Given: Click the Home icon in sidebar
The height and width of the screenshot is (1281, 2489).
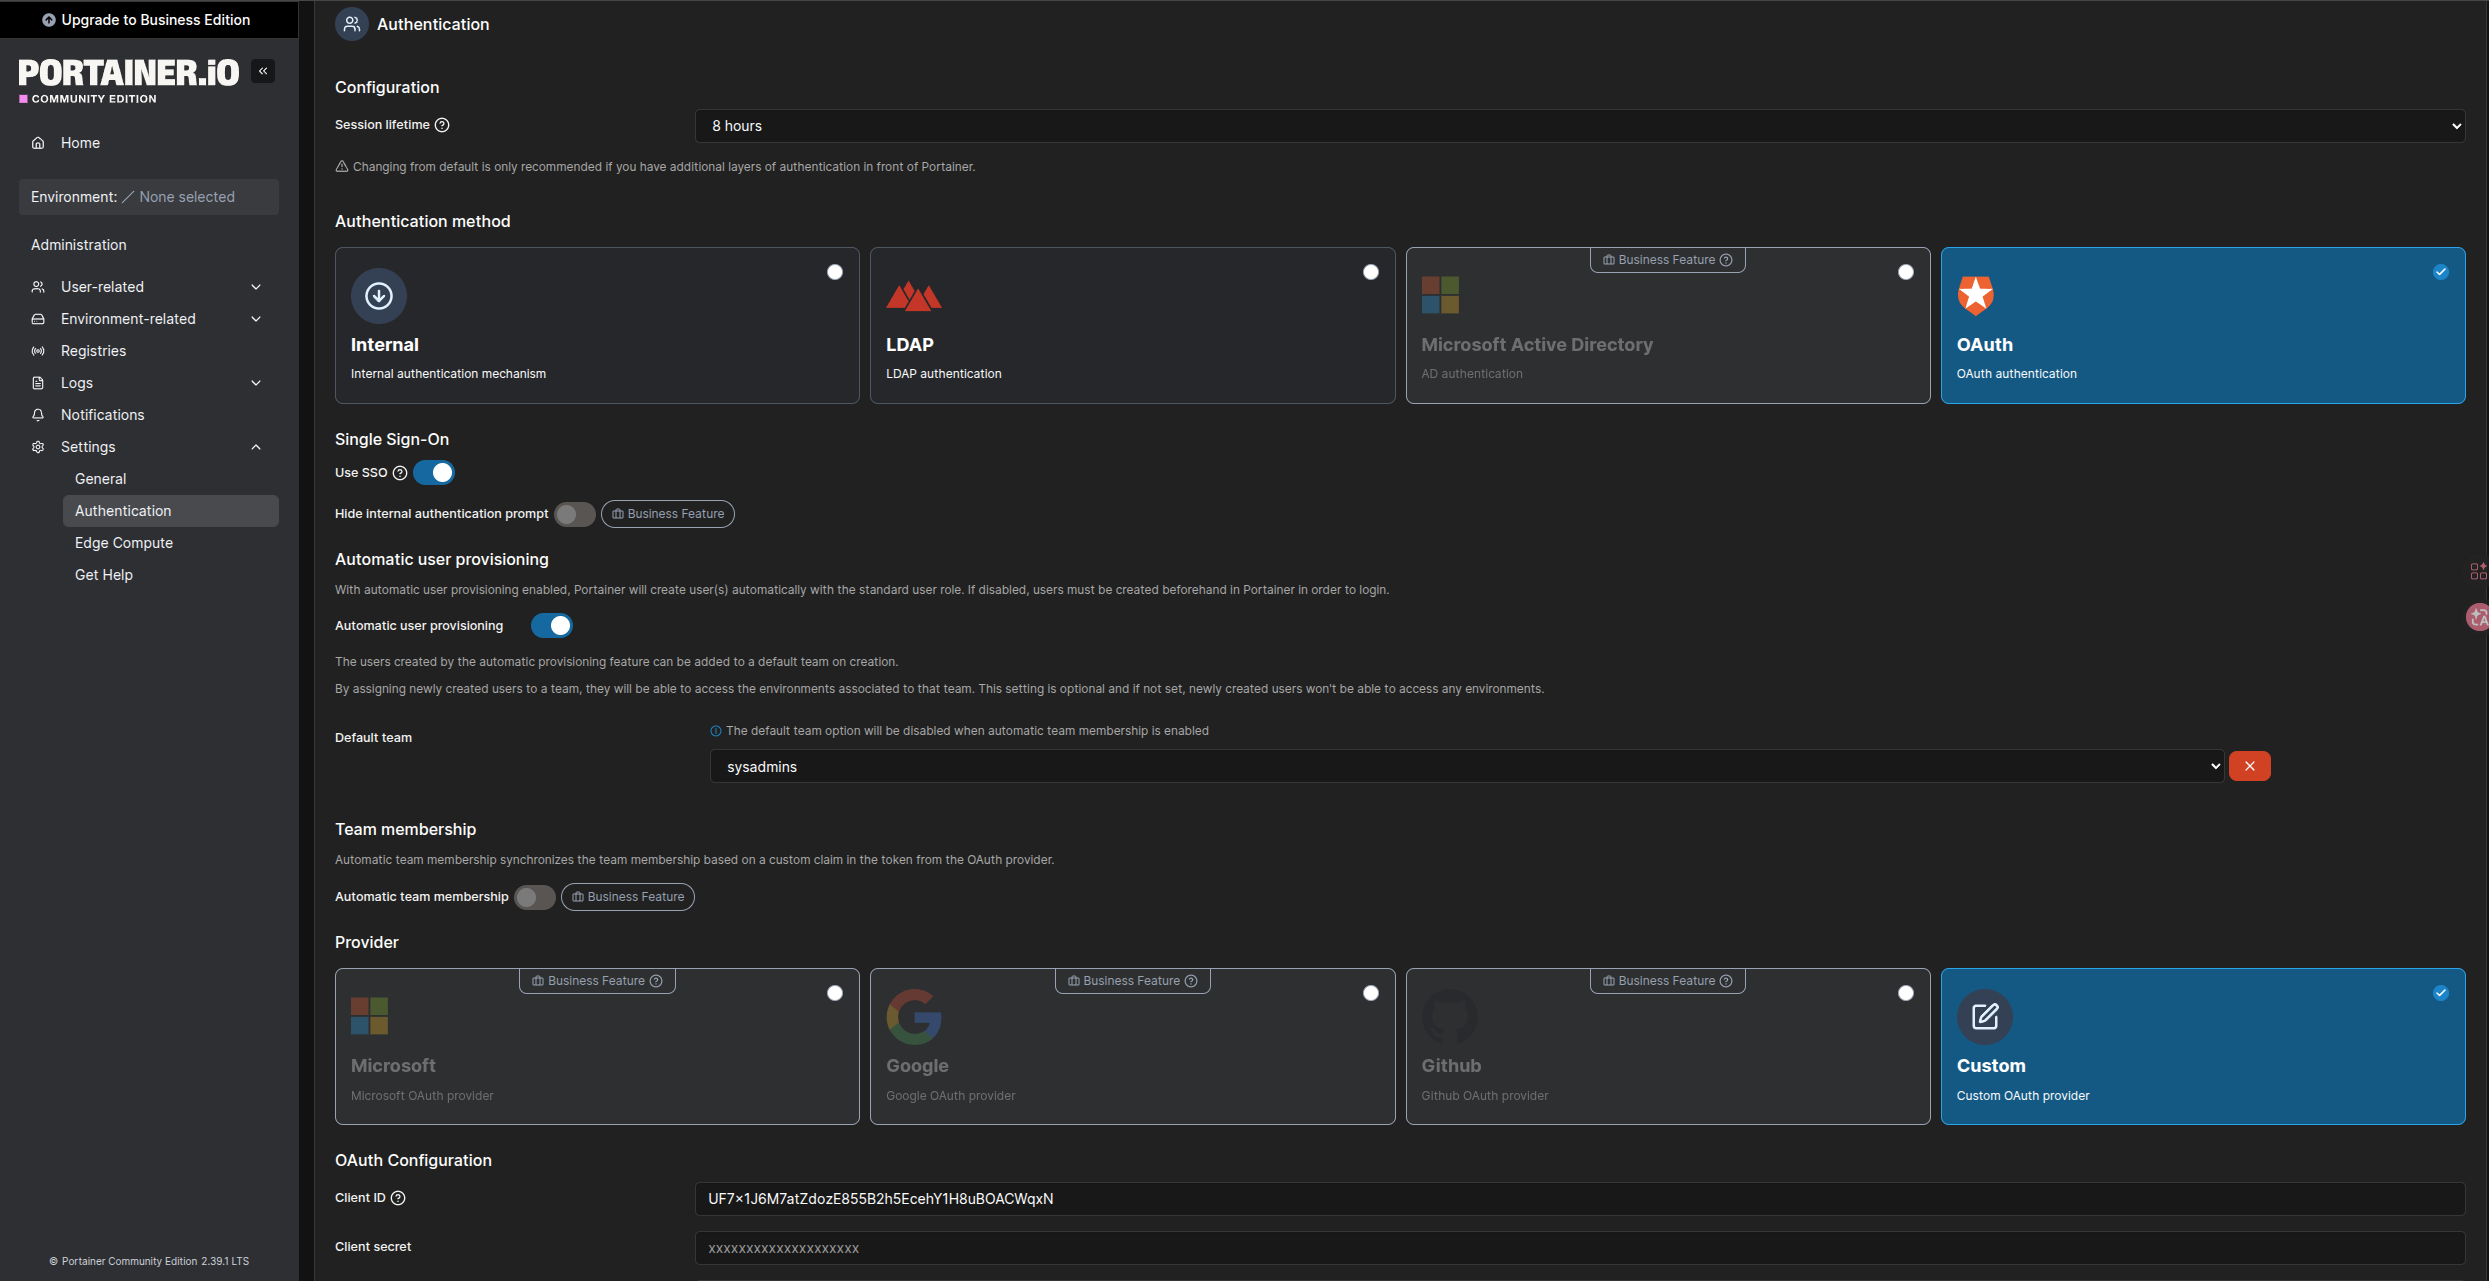Looking at the screenshot, I should coord(38,143).
